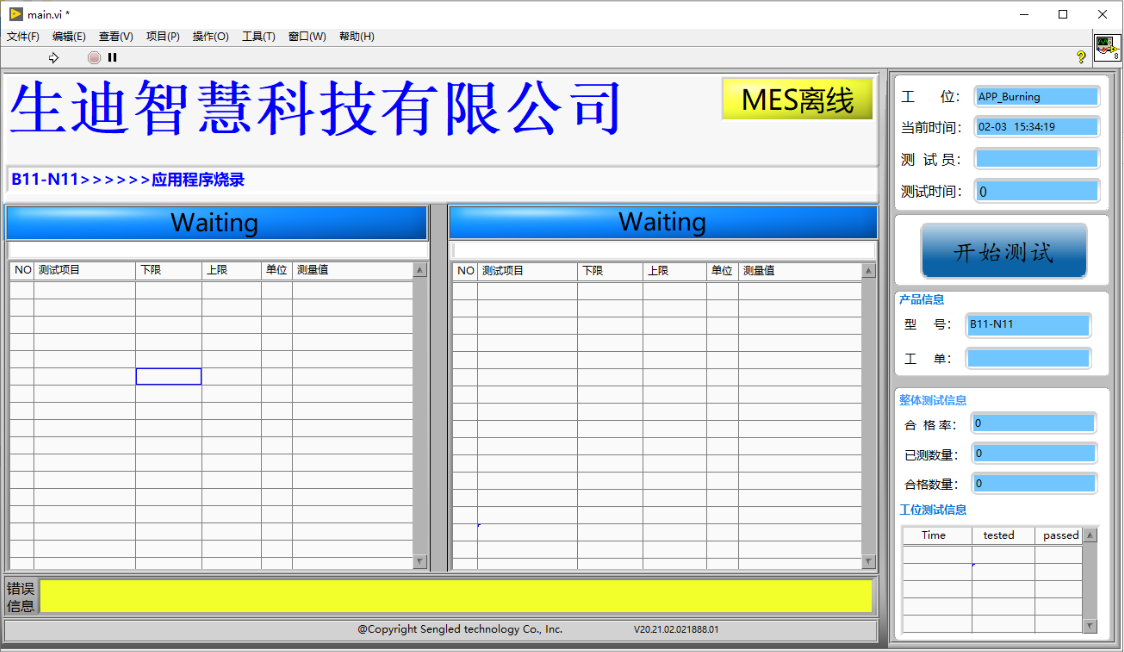Screen dimensions: 1124x652
Task: Click the tested column header
Action: 1004,535
